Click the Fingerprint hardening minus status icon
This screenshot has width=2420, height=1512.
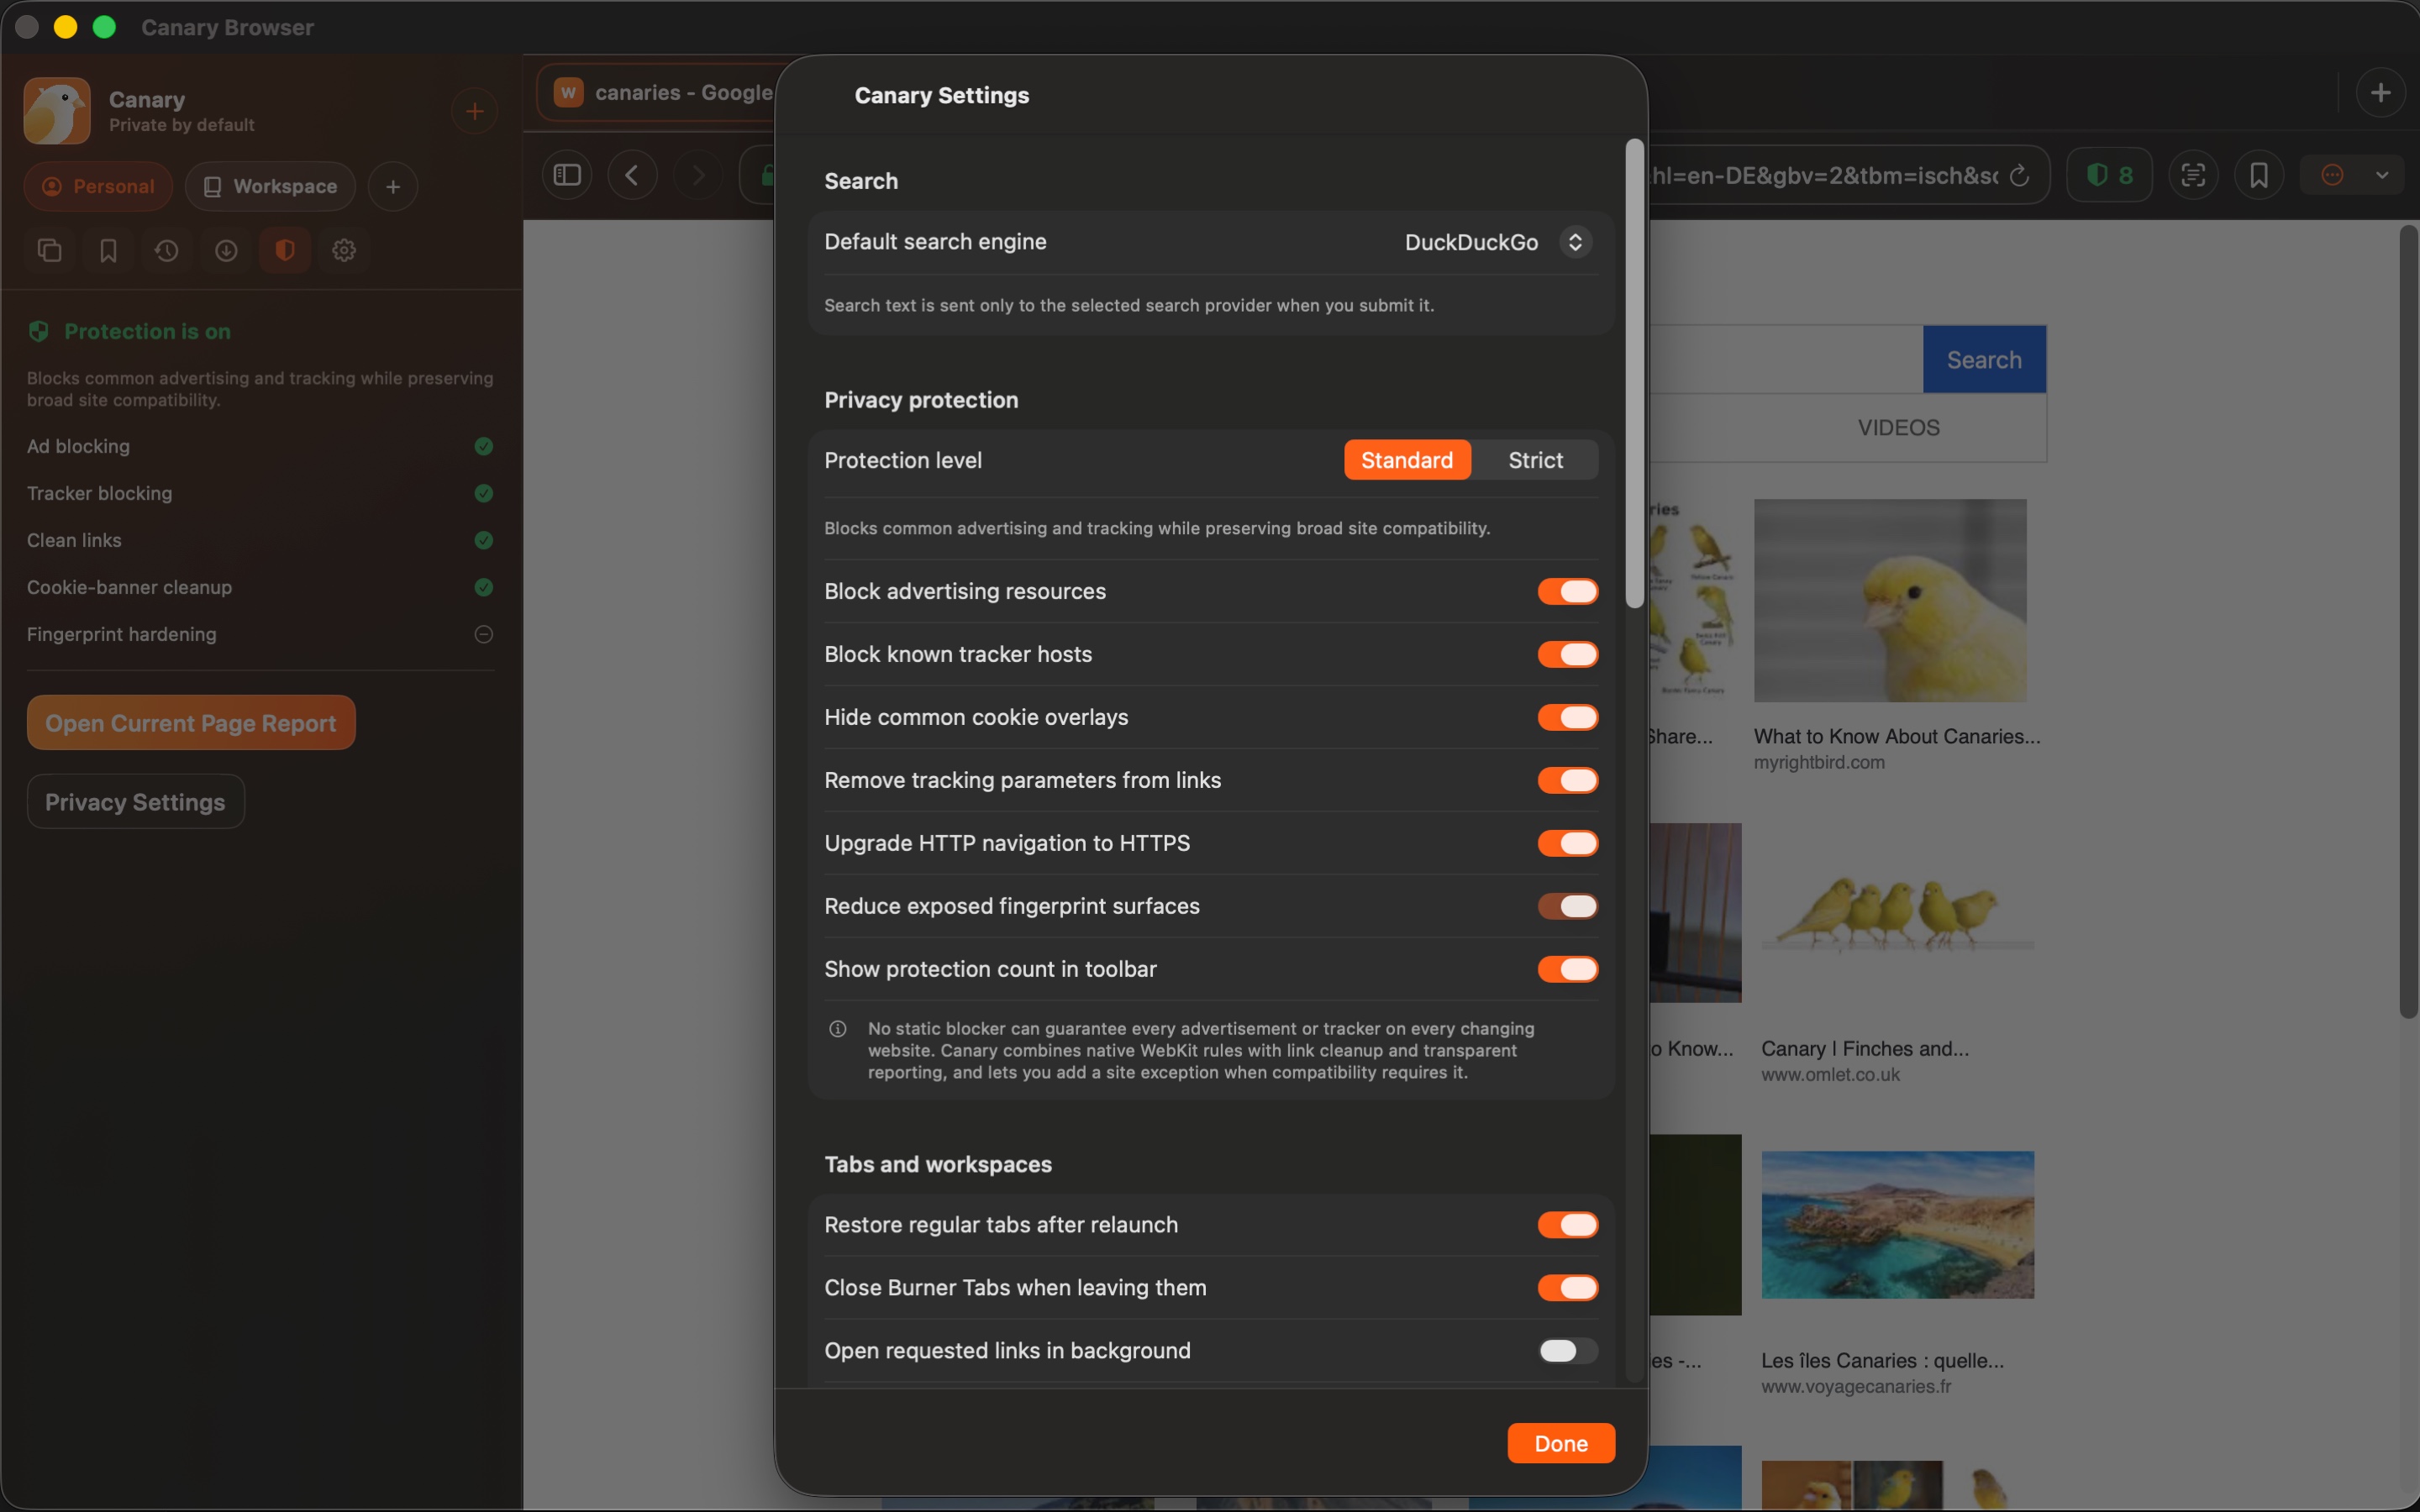(x=484, y=634)
